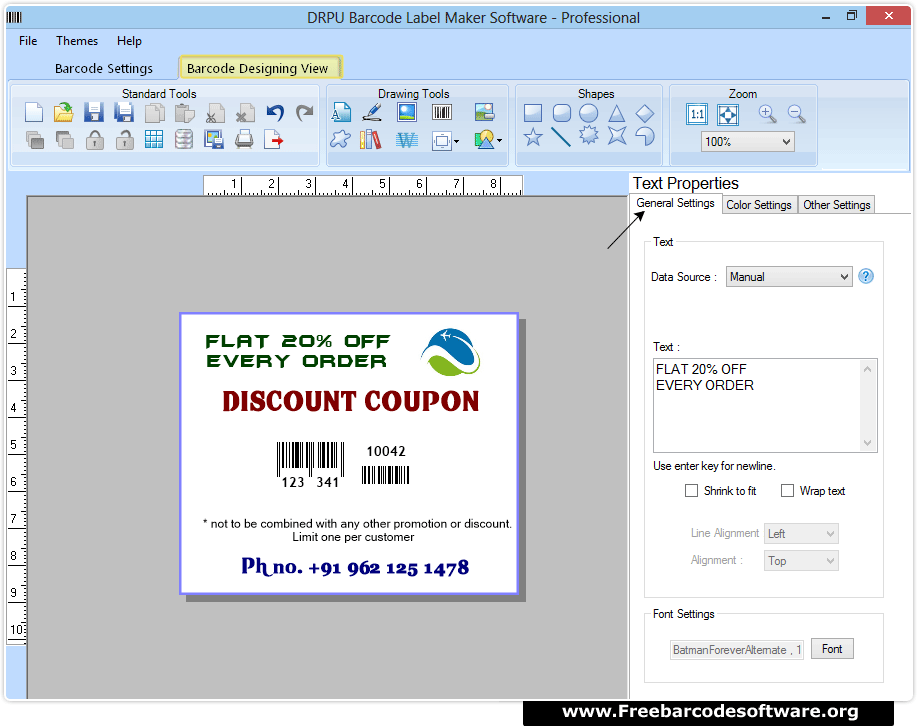
Task: Unlock the object with open padlock icon
Action: [x=124, y=140]
